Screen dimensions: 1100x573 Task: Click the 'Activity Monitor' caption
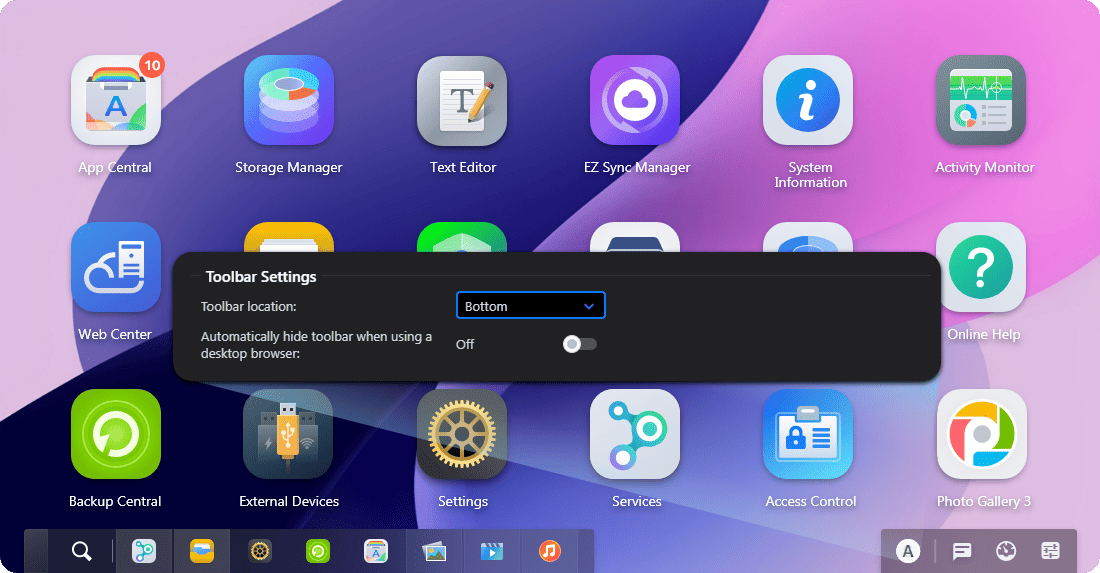tap(984, 168)
